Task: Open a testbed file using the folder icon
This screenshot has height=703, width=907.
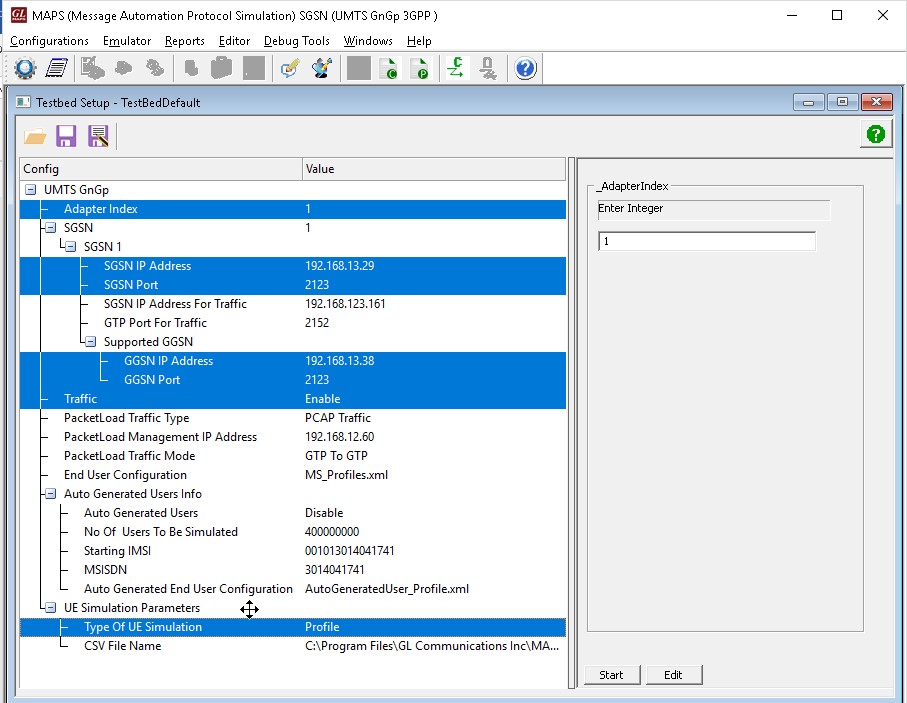Action: click(34, 136)
